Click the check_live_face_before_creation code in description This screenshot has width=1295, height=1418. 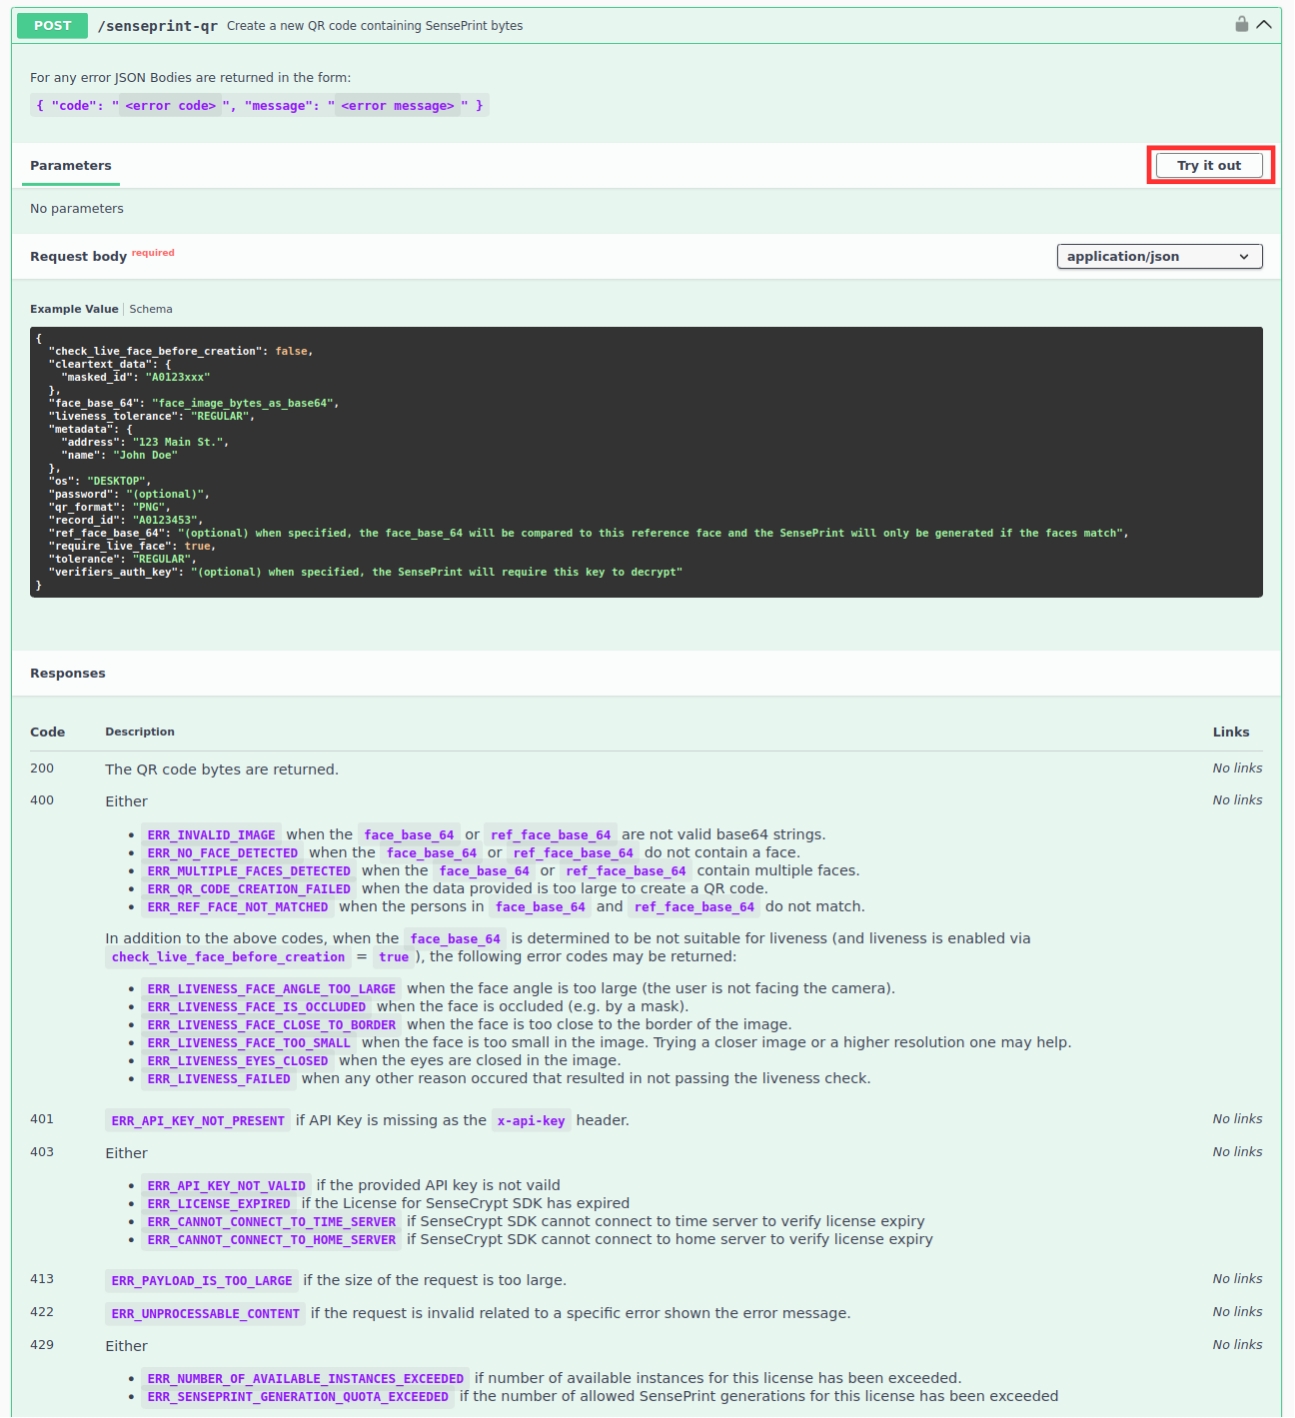click(x=228, y=957)
